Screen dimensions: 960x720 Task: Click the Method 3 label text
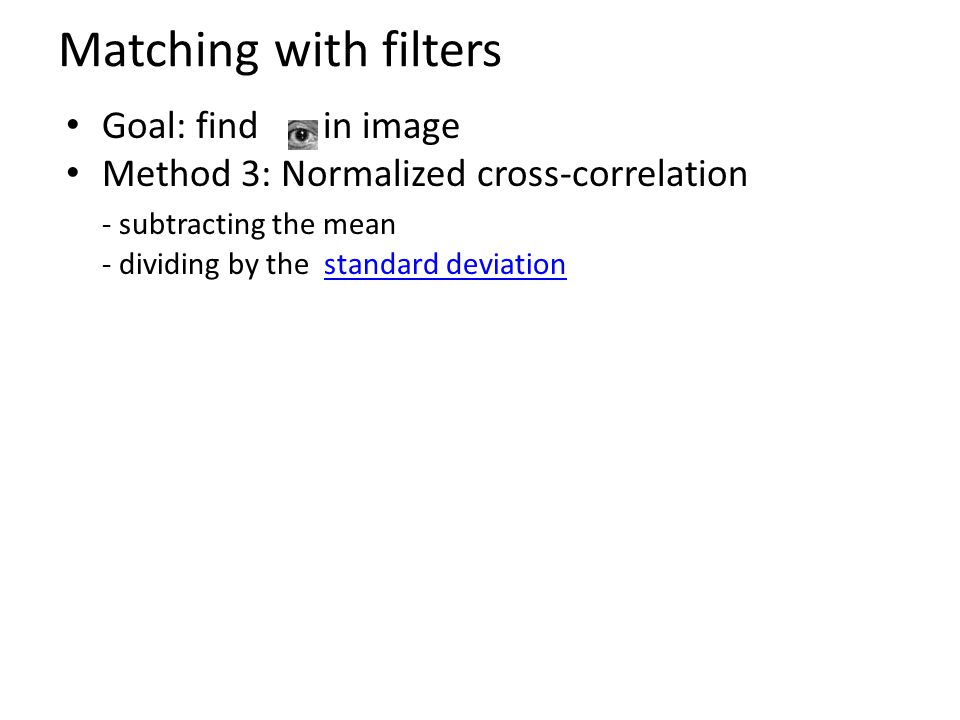pyautogui.click(x=187, y=174)
